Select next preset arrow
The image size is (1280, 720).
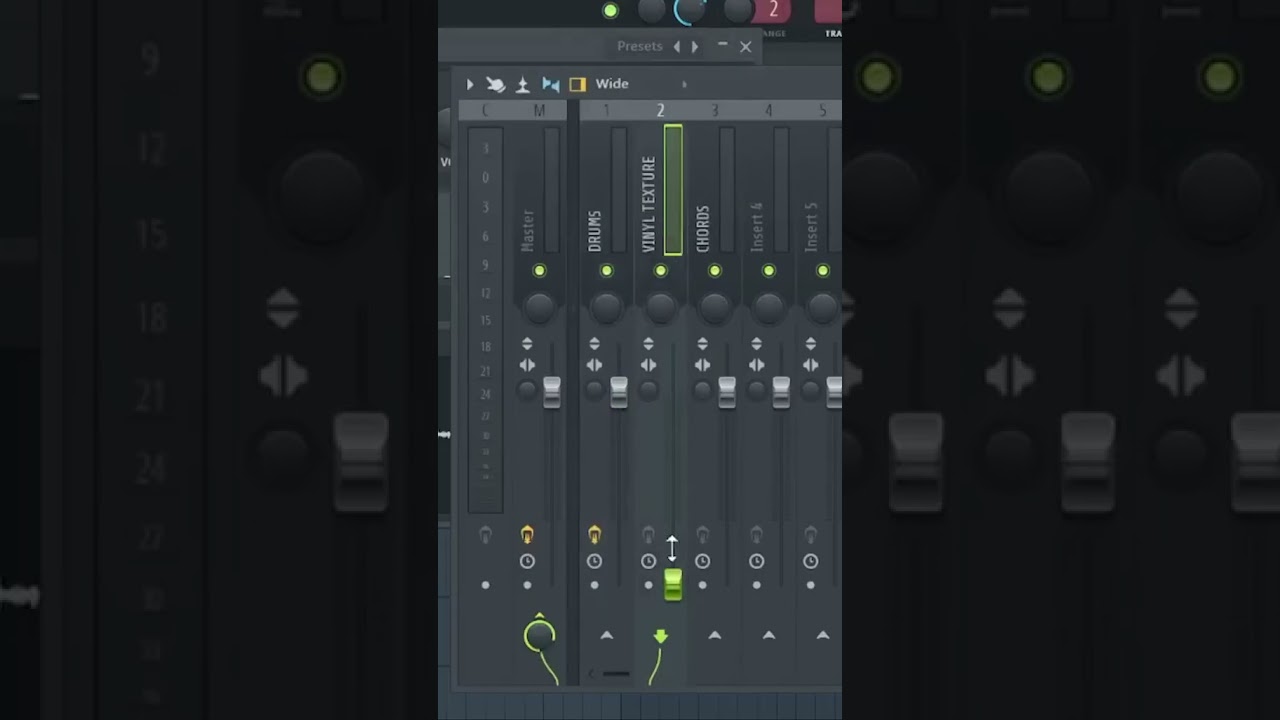695,47
